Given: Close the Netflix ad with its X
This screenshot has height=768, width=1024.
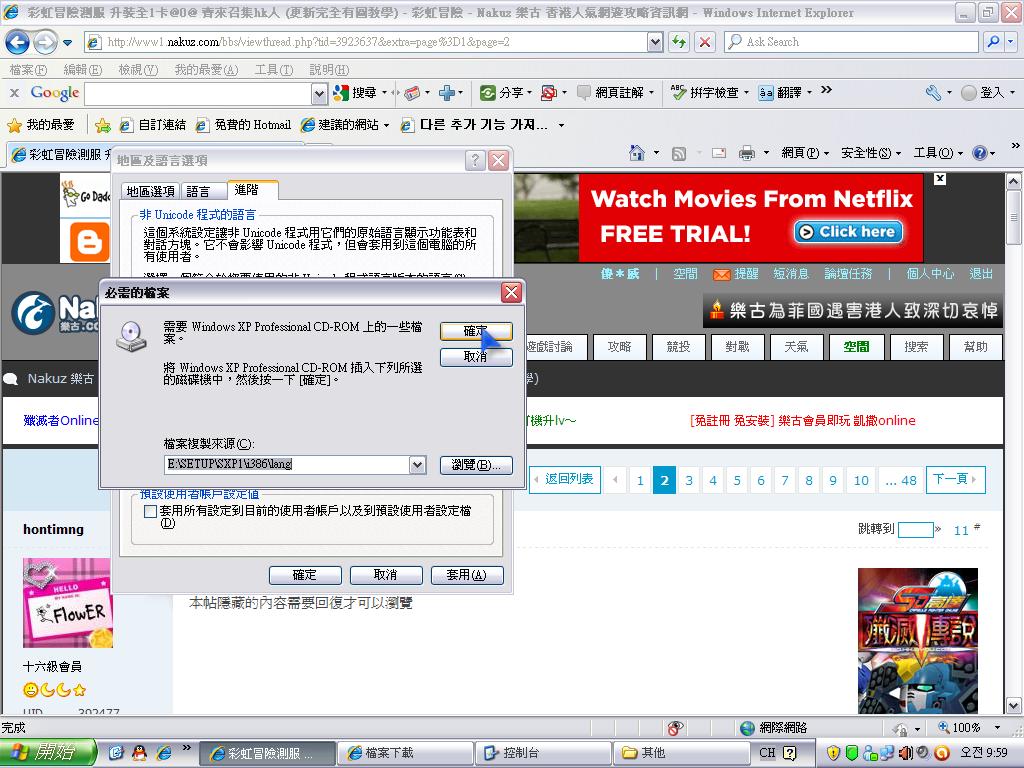Looking at the screenshot, I should tap(940, 178).
